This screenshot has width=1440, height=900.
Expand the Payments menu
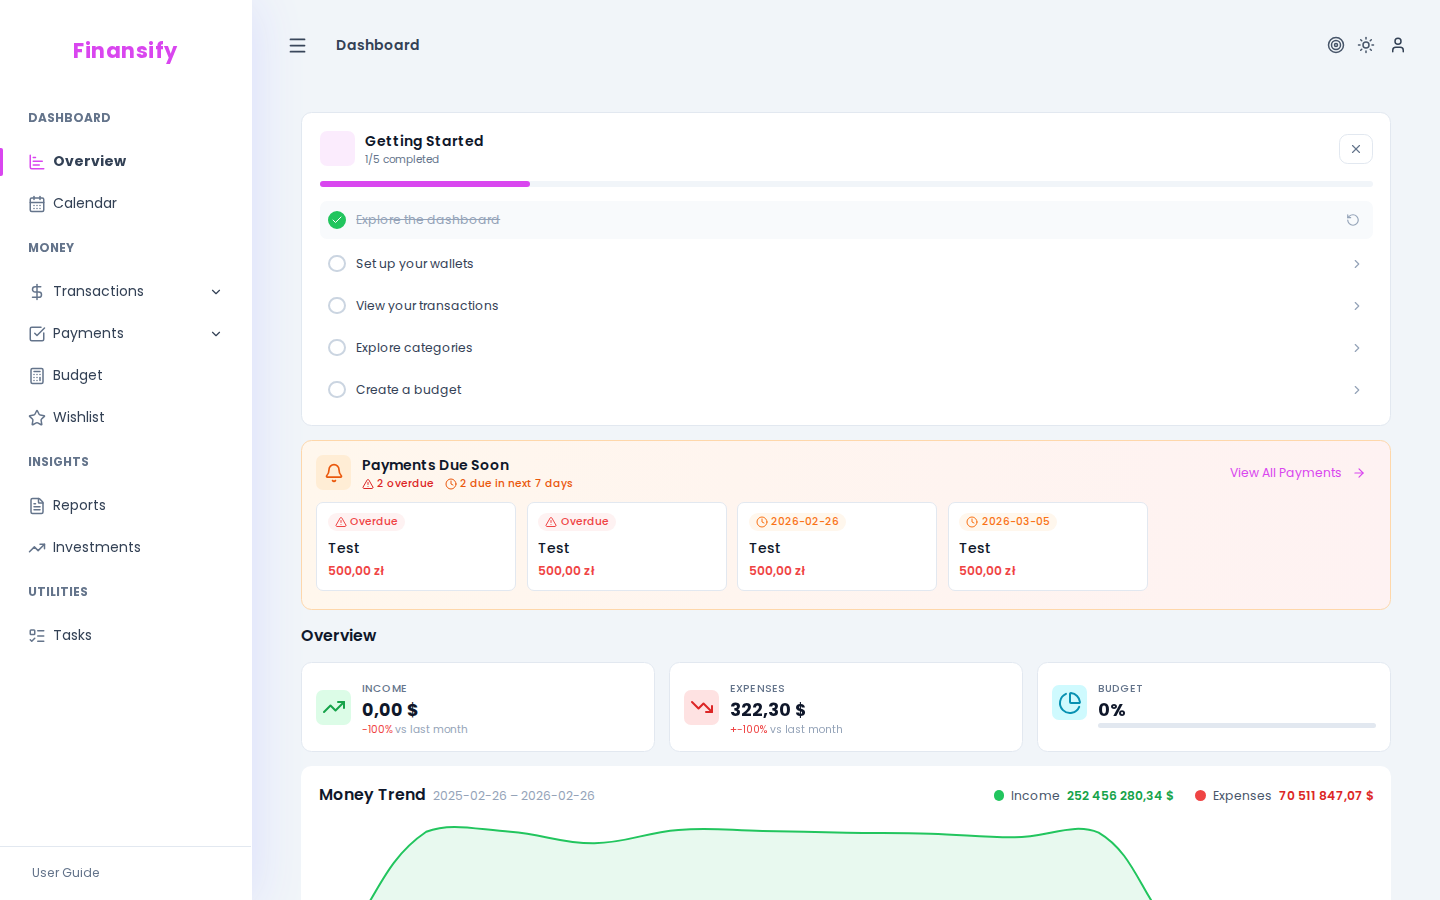click(216, 333)
